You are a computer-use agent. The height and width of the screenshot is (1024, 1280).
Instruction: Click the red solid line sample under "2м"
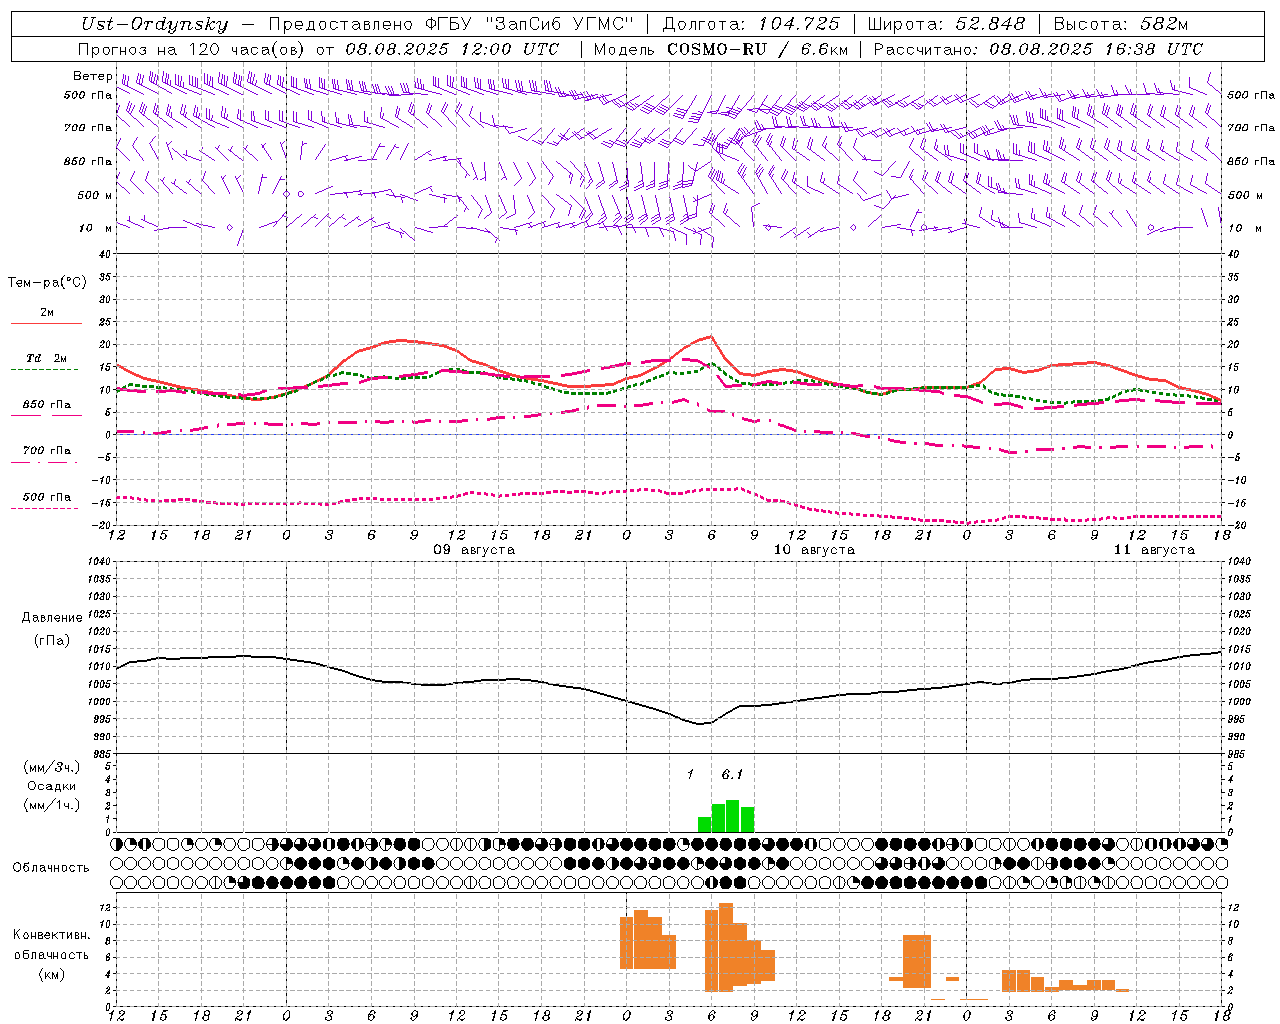click(x=46, y=323)
